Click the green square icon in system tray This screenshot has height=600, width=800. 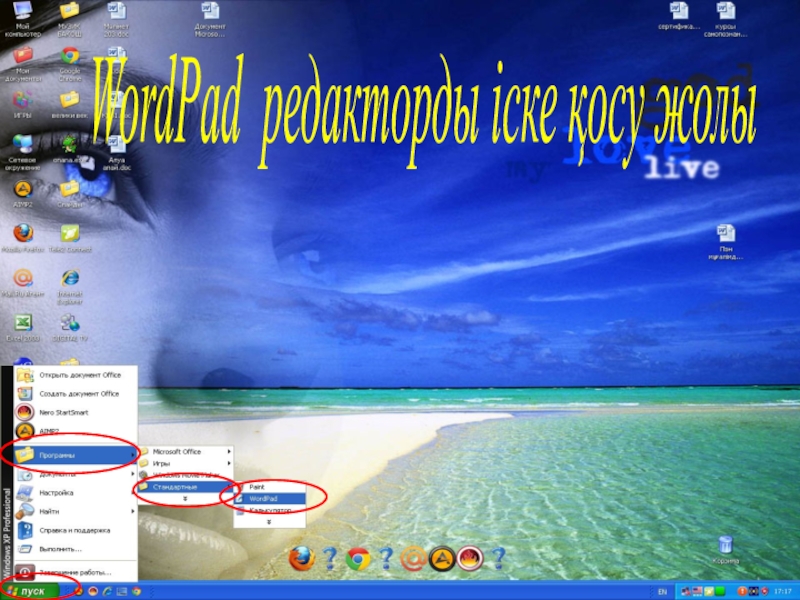tap(720, 591)
